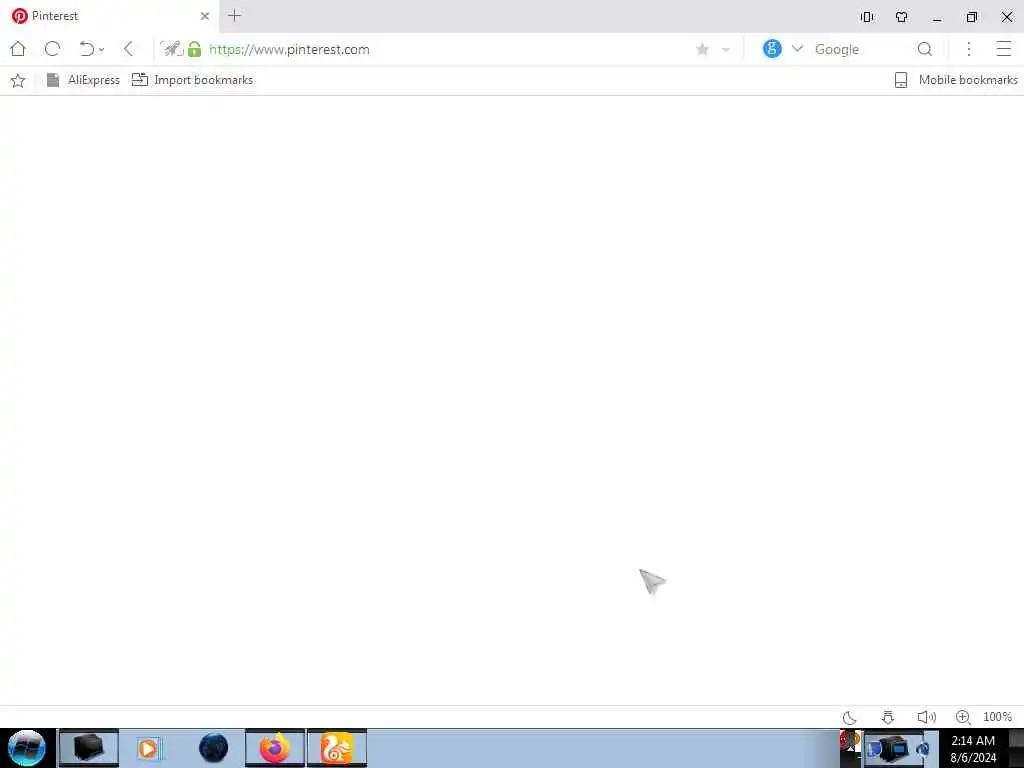
Task: Click the blue Google search engine icon
Action: point(772,49)
